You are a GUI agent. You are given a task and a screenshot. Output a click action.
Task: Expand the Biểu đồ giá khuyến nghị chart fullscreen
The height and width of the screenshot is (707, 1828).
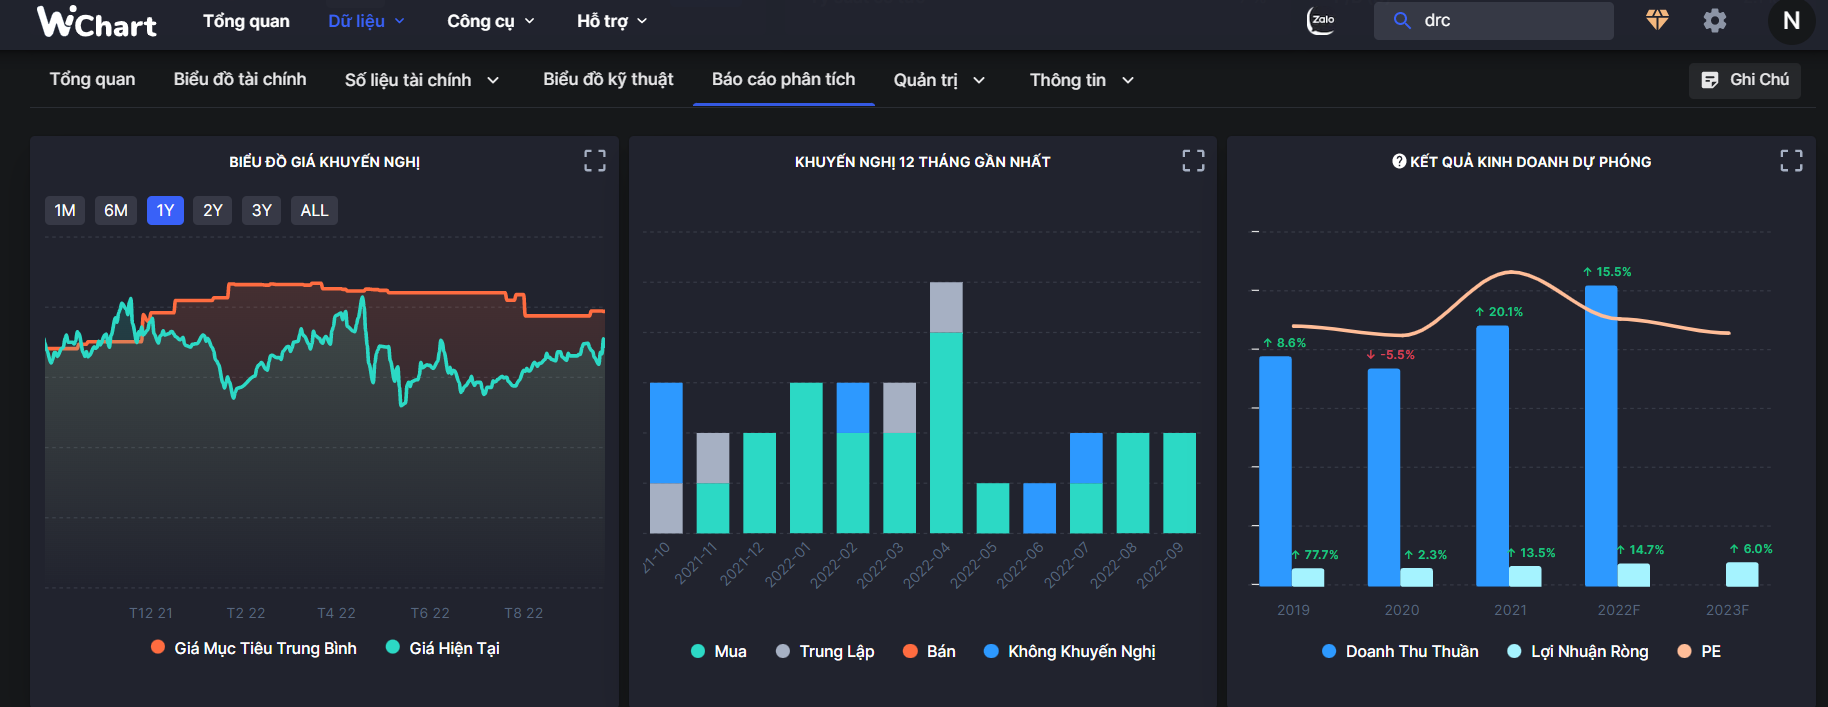click(x=595, y=161)
